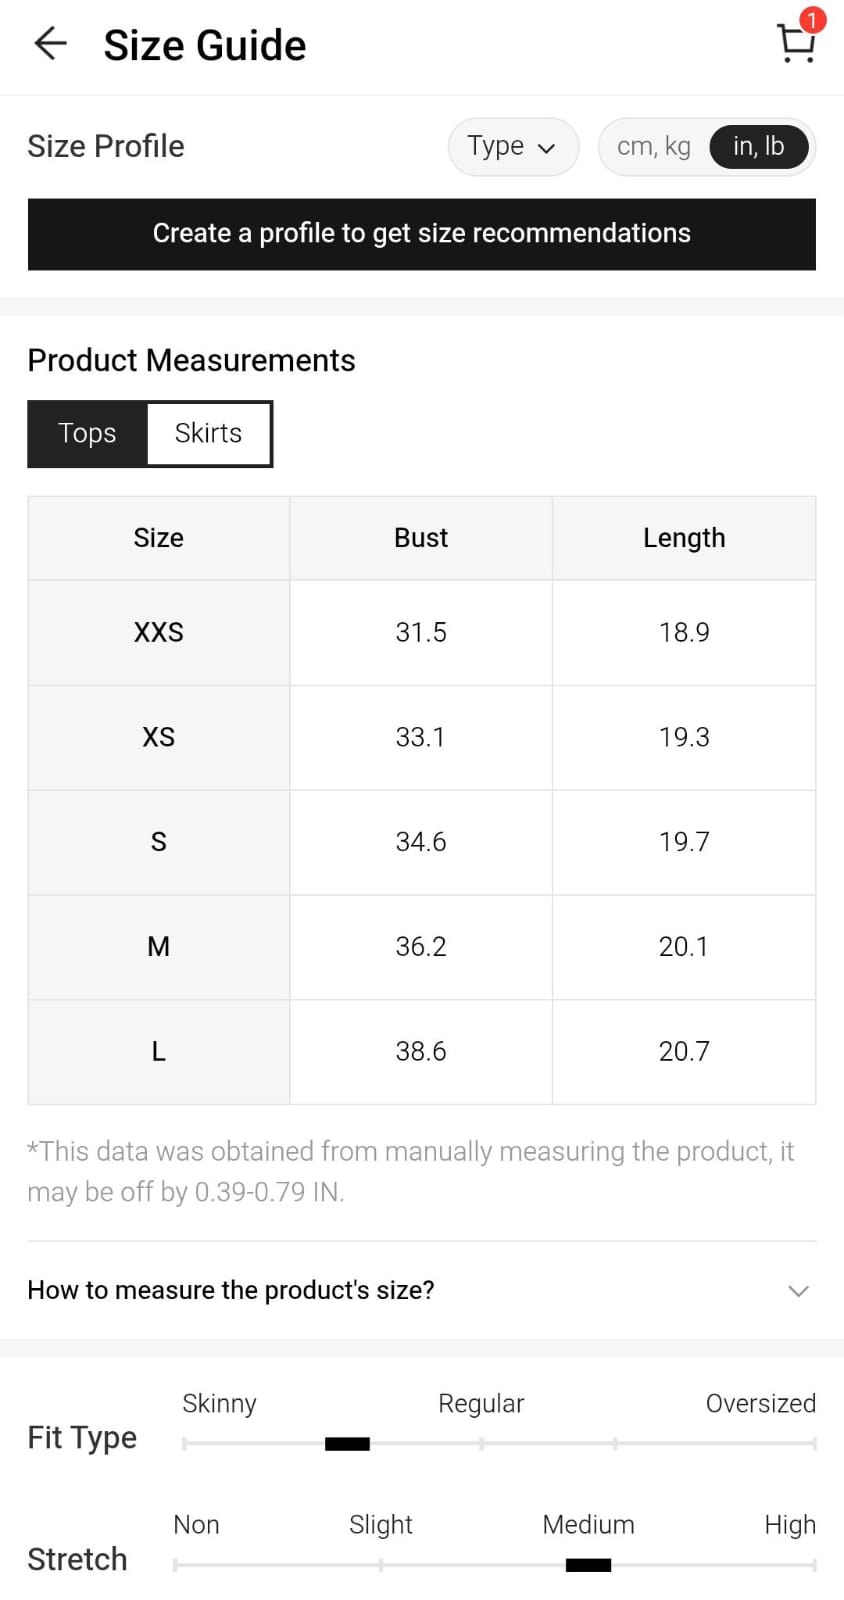Open the Type dropdown

512,147
